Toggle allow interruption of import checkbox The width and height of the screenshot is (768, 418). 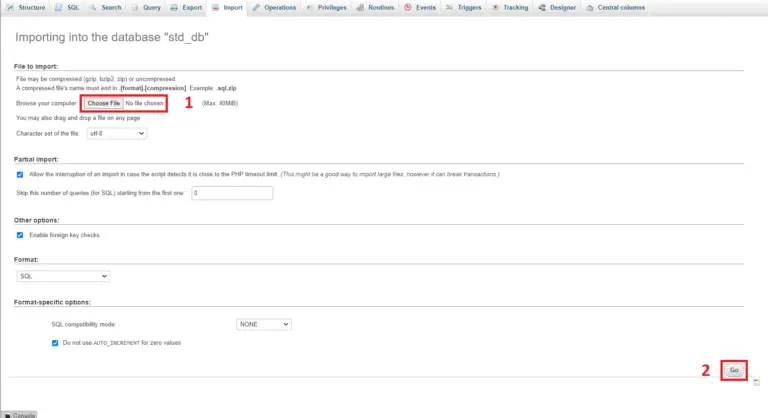20,174
